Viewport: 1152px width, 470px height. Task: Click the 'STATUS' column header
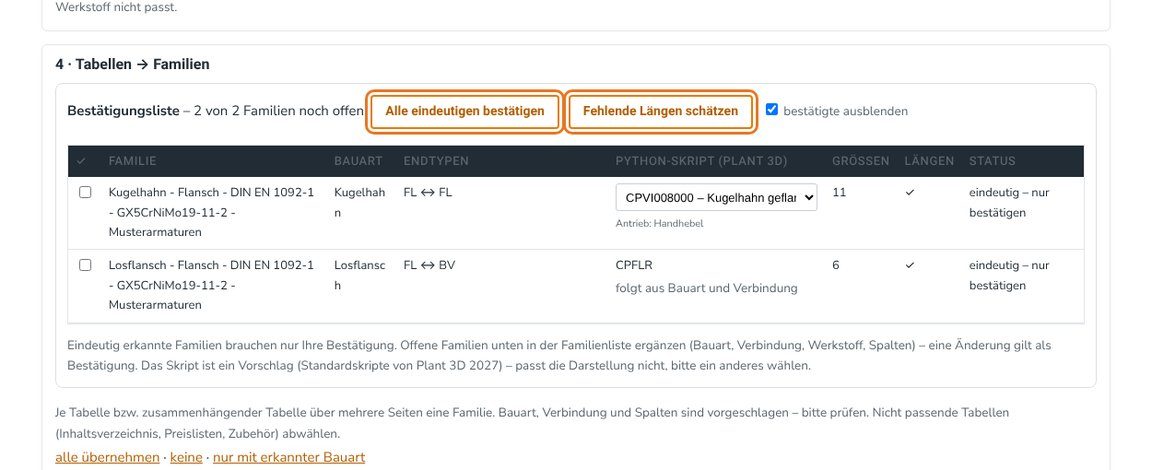992,161
